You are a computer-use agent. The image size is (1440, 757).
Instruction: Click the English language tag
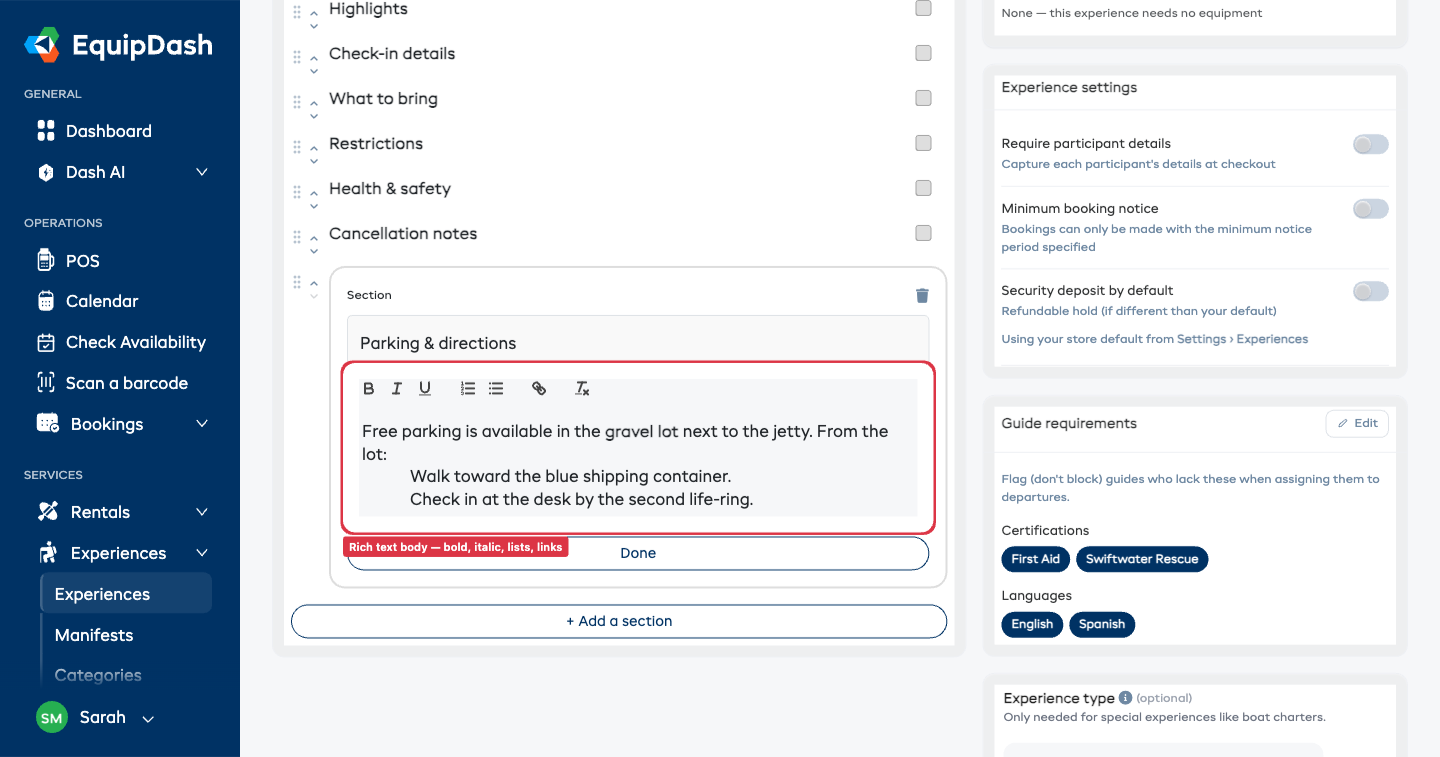[1032, 624]
